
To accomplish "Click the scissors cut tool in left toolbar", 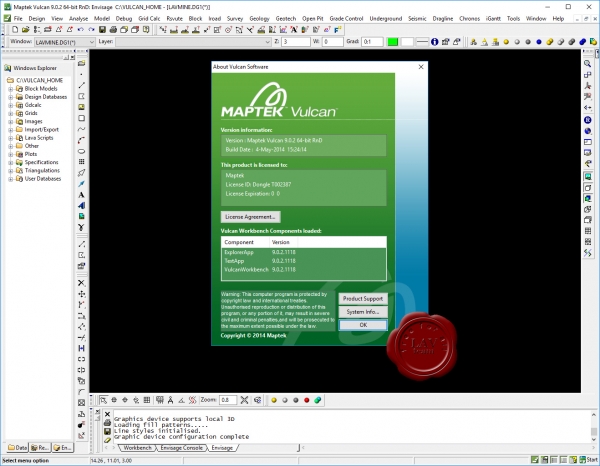I will pyautogui.click(x=82, y=227).
